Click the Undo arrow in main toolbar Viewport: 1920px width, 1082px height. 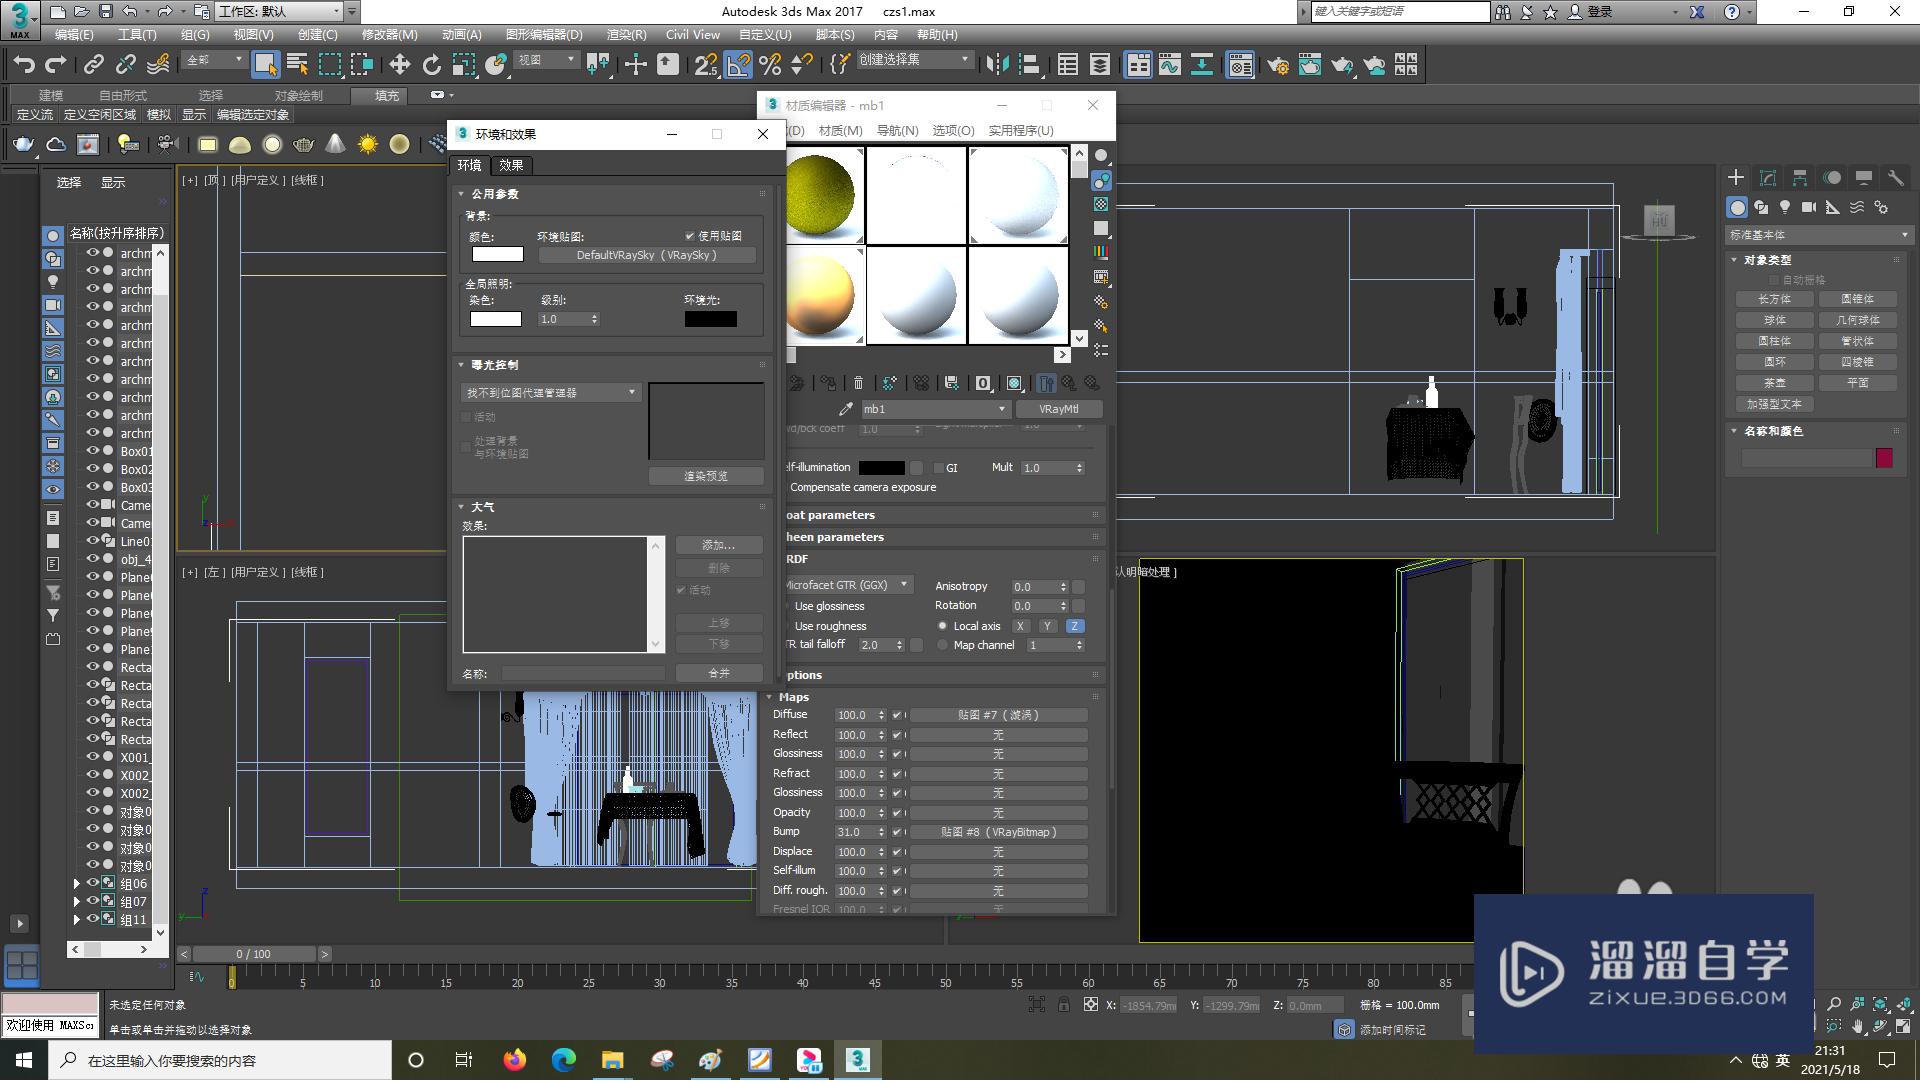click(x=24, y=65)
